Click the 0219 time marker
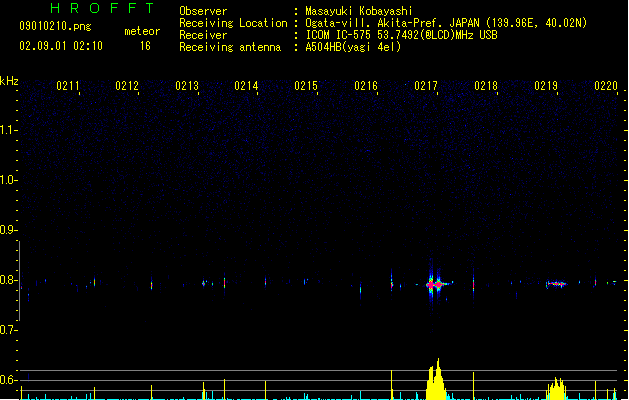This screenshot has height=400, width=629. pyautogui.click(x=546, y=86)
